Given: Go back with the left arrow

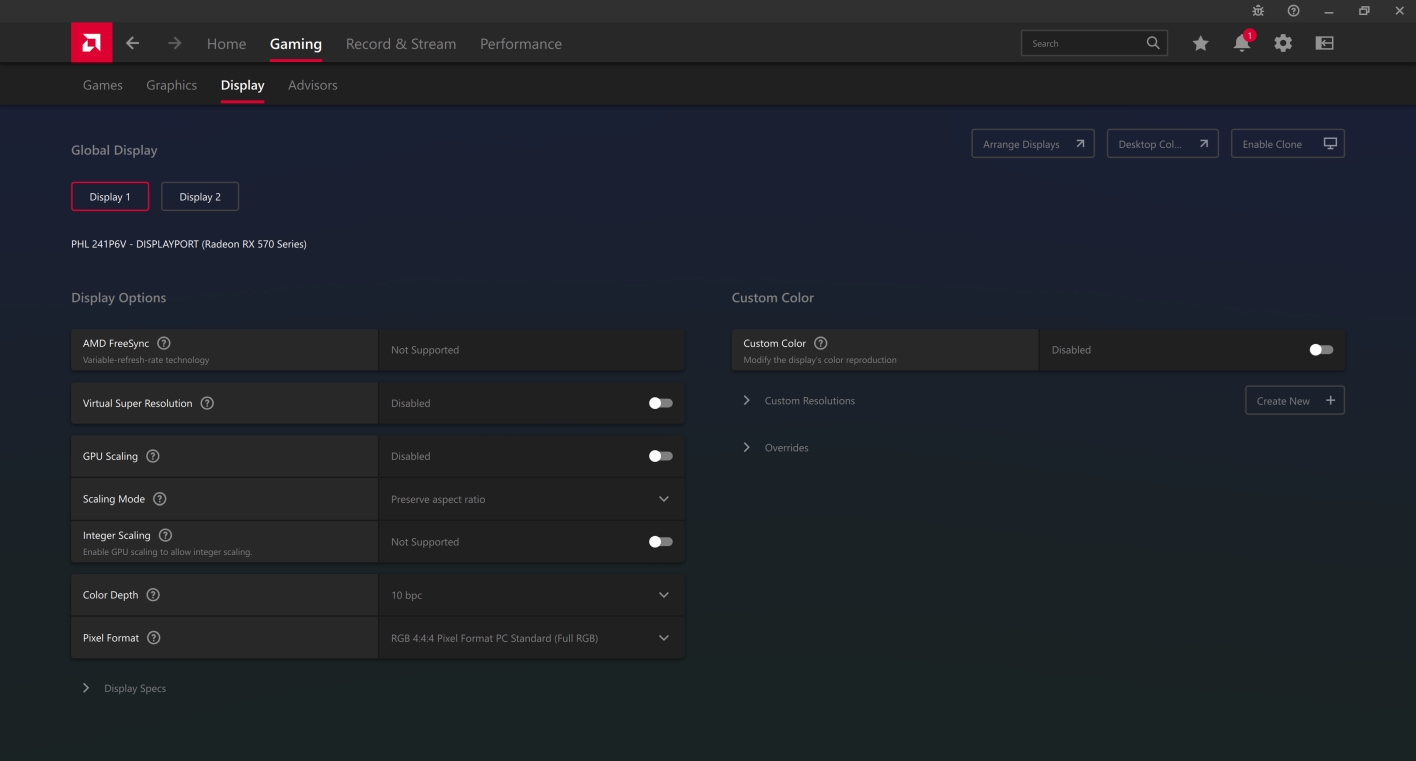Looking at the screenshot, I should 132,43.
